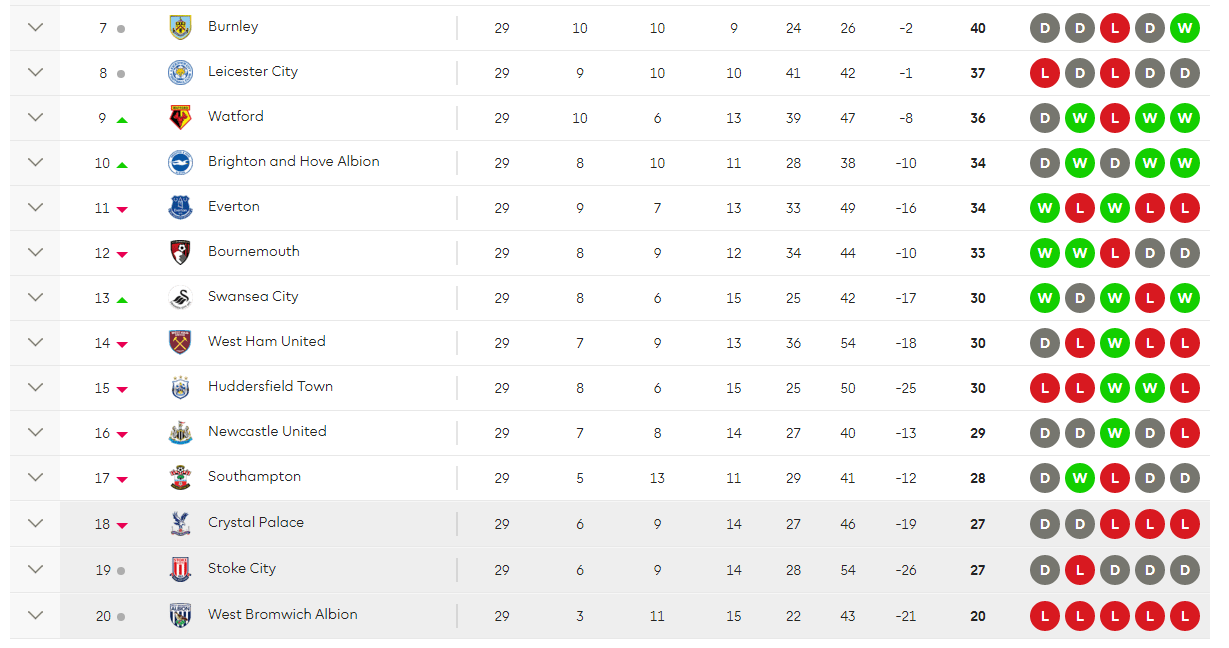Click the Newcastle United club badge

click(180, 433)
